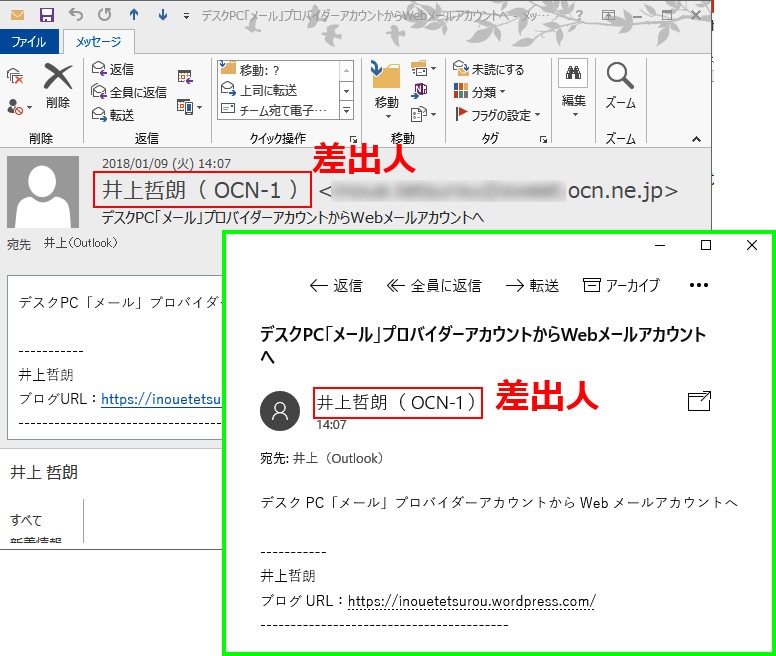Click the ignore conversation icon

(15, 77)
